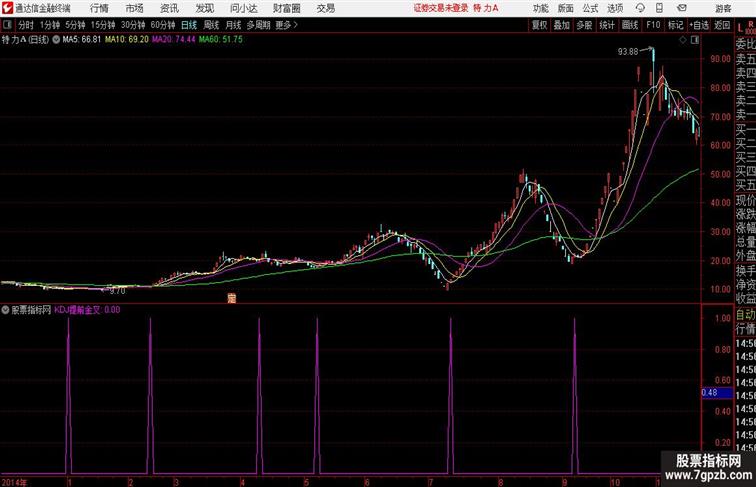
Task: Click the 复权 toolbar button
Action: (x=540, y=25)
